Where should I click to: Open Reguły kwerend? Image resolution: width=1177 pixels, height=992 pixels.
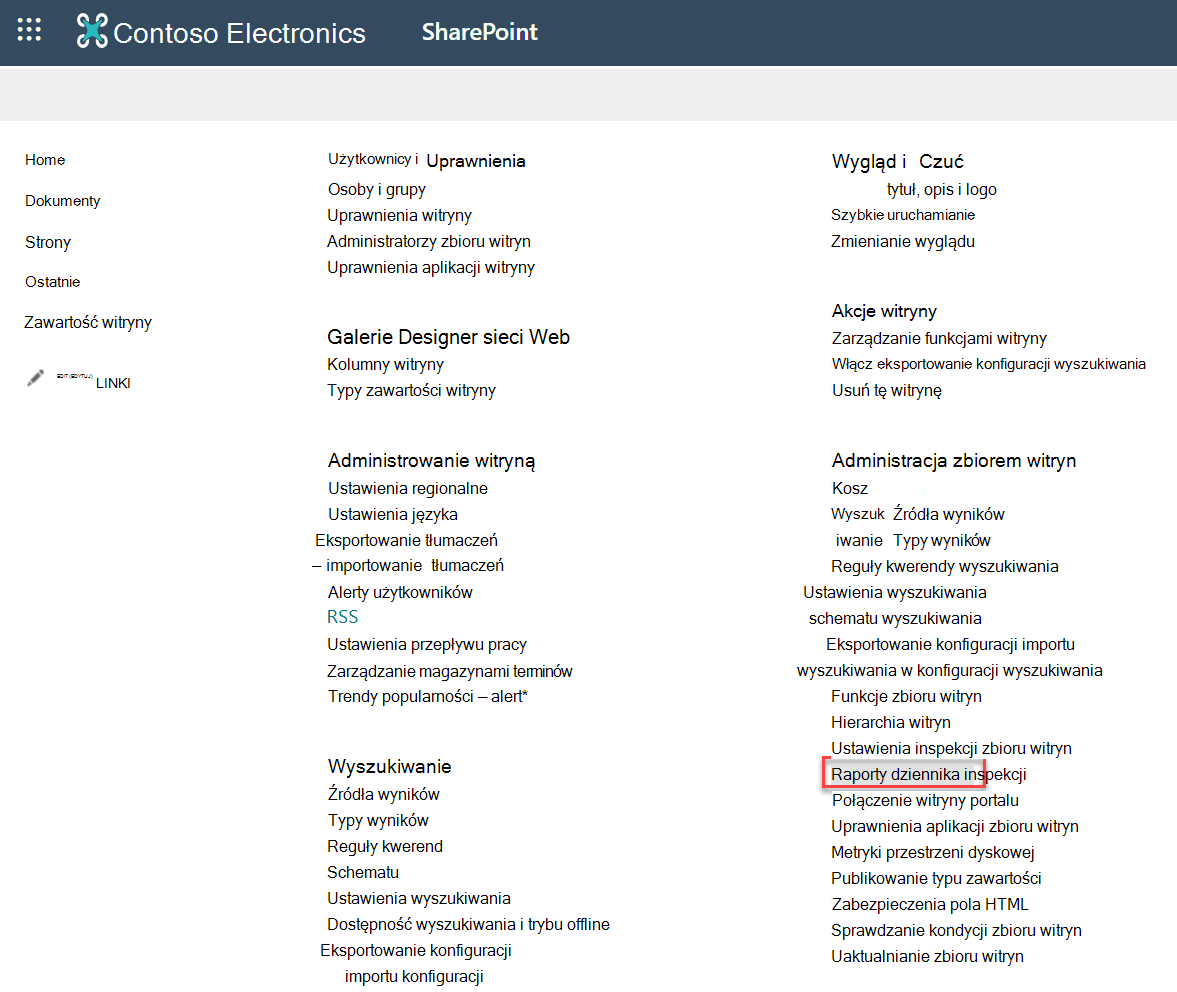(385, 846)
